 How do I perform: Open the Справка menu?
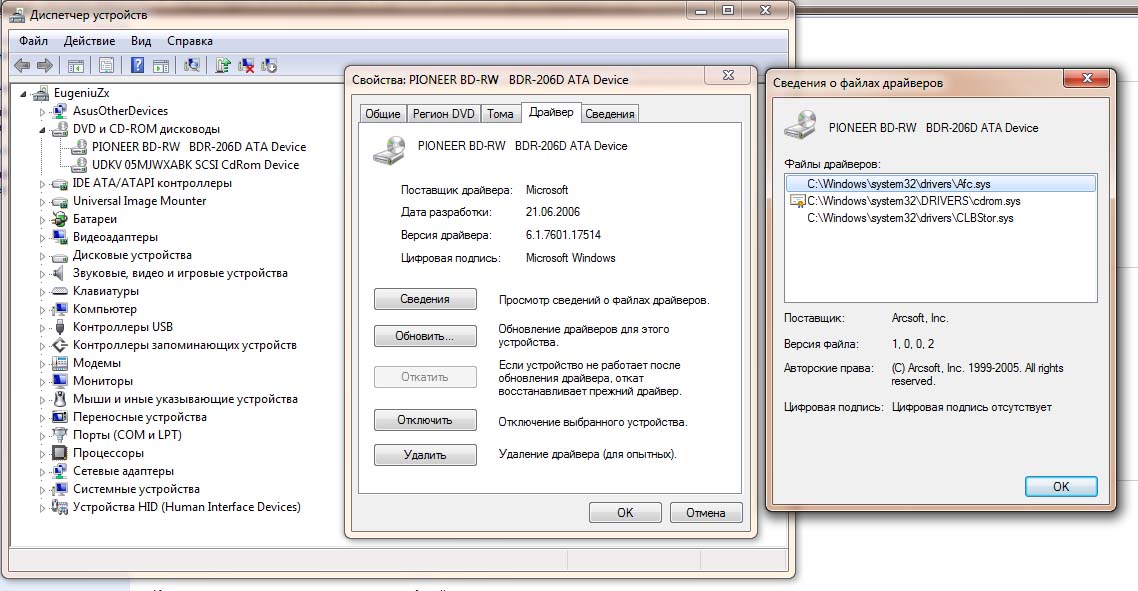(189, 41)
